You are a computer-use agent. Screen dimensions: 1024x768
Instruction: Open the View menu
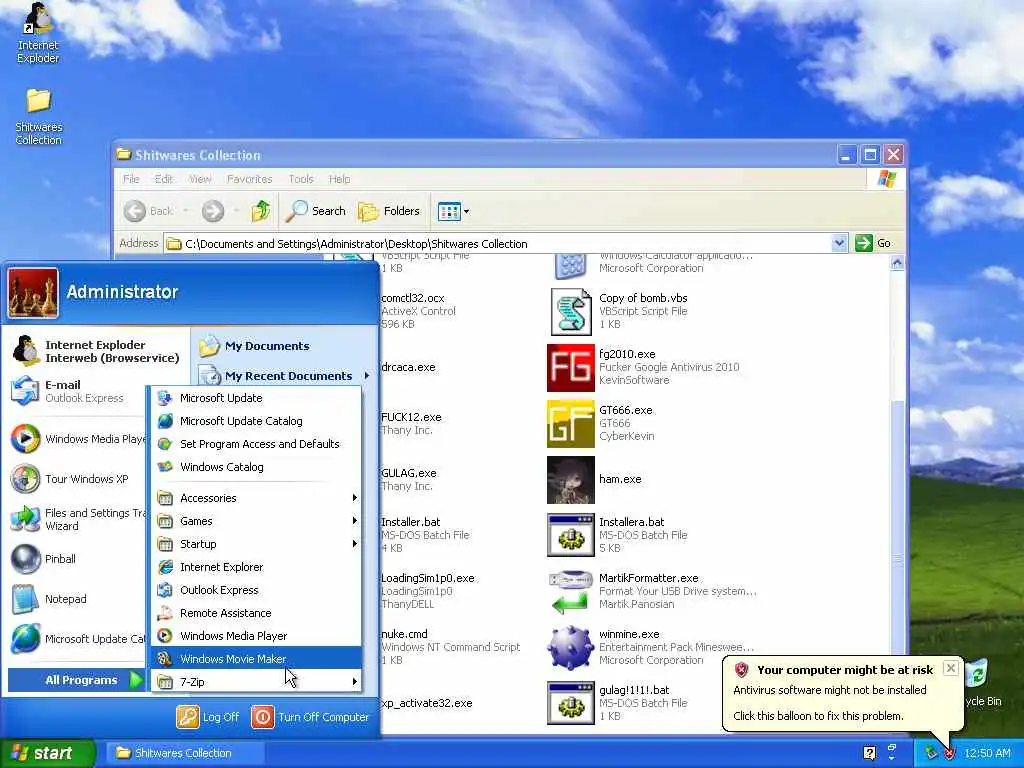point(200,179)
